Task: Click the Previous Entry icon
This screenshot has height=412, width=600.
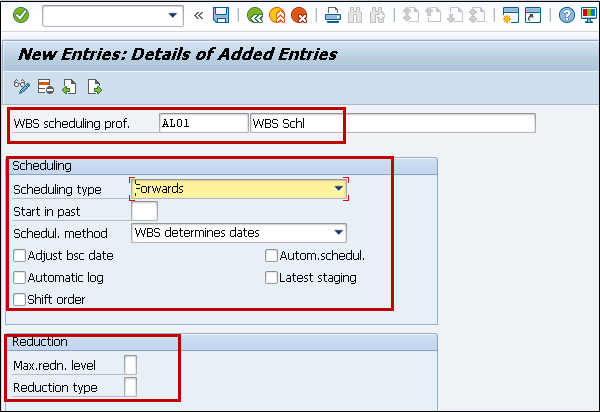Action: (x=69, y=87)
